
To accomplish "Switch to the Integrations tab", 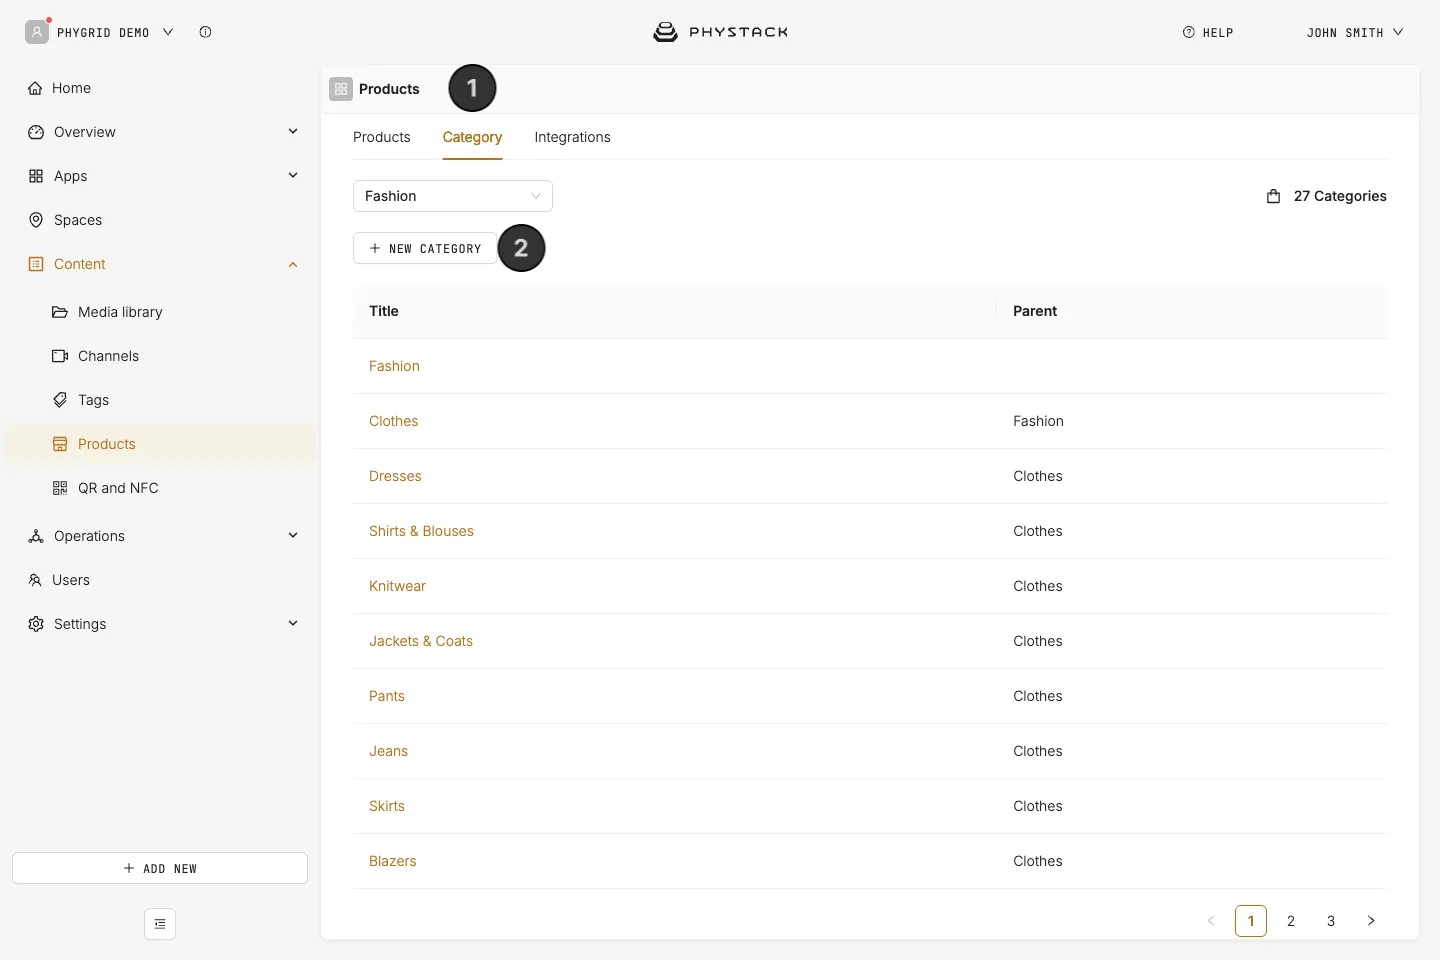I will coord(572,137).
